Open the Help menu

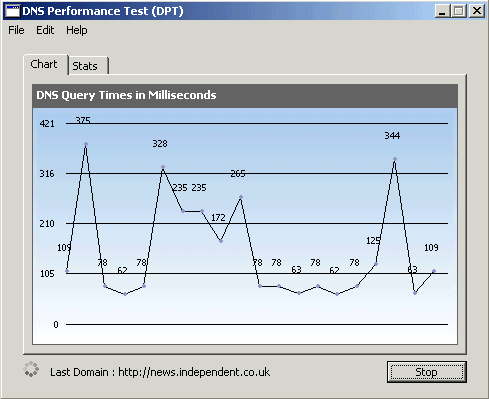[77, 30]
